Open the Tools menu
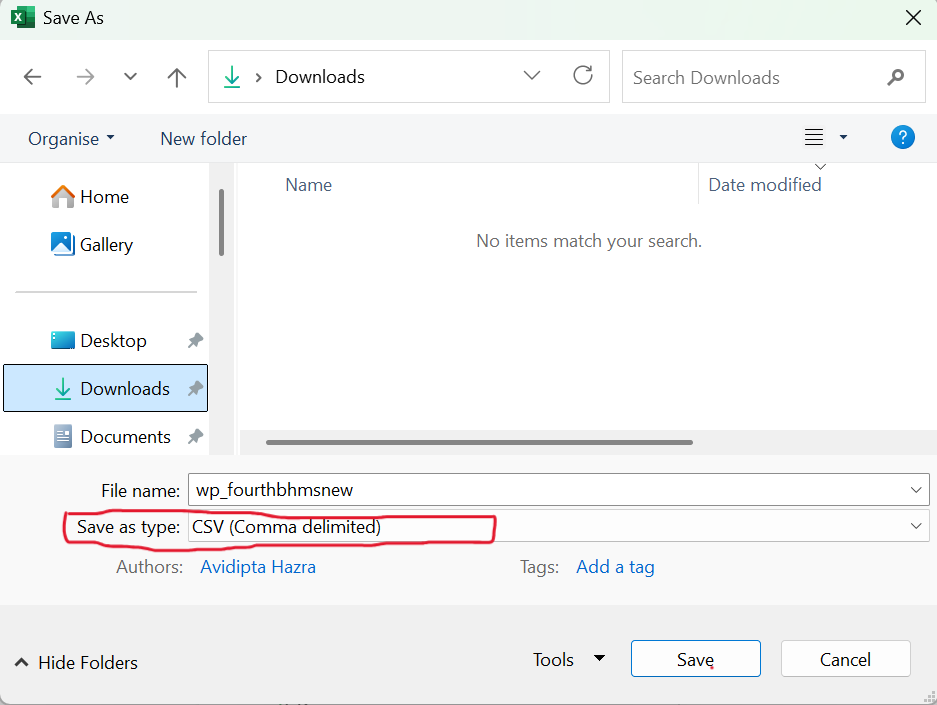 [569, 659]
